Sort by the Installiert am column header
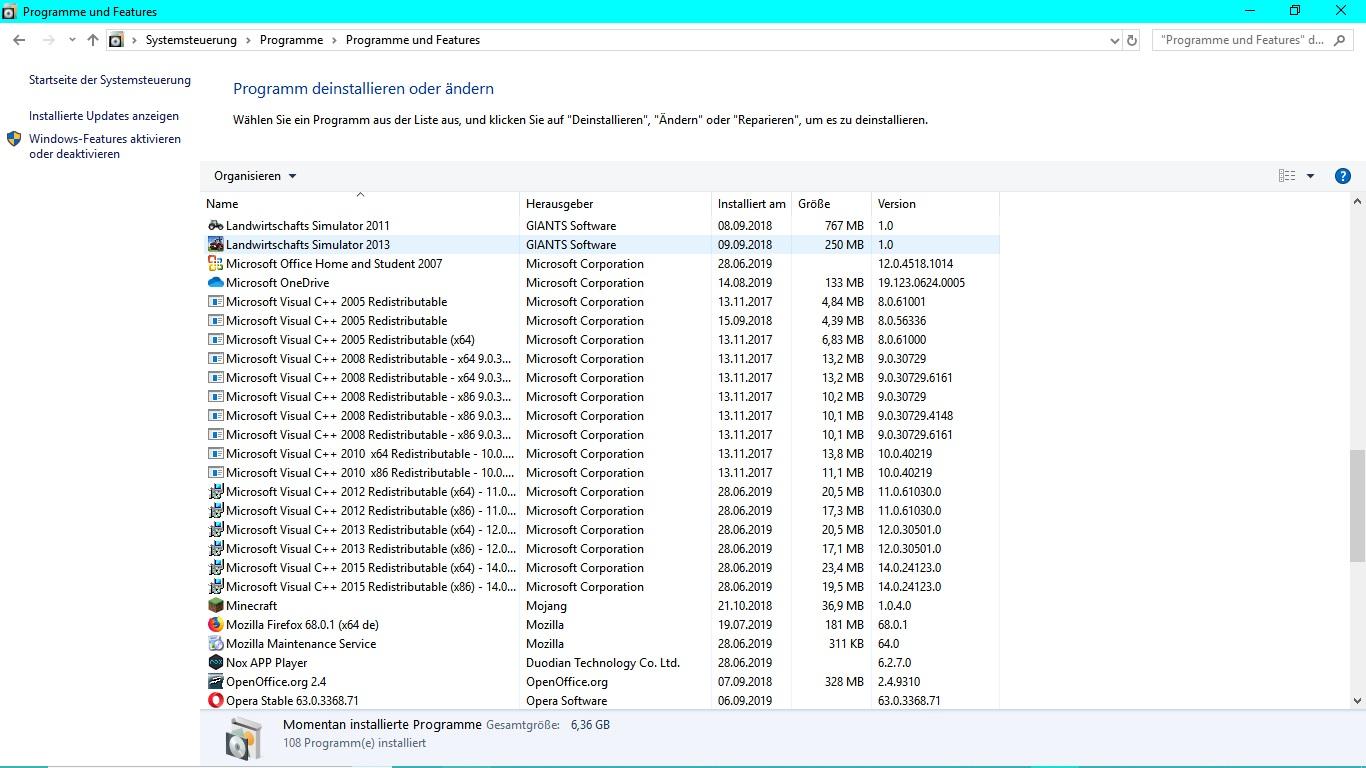This screenshot has height=768, width=1366. coord(751,204)
